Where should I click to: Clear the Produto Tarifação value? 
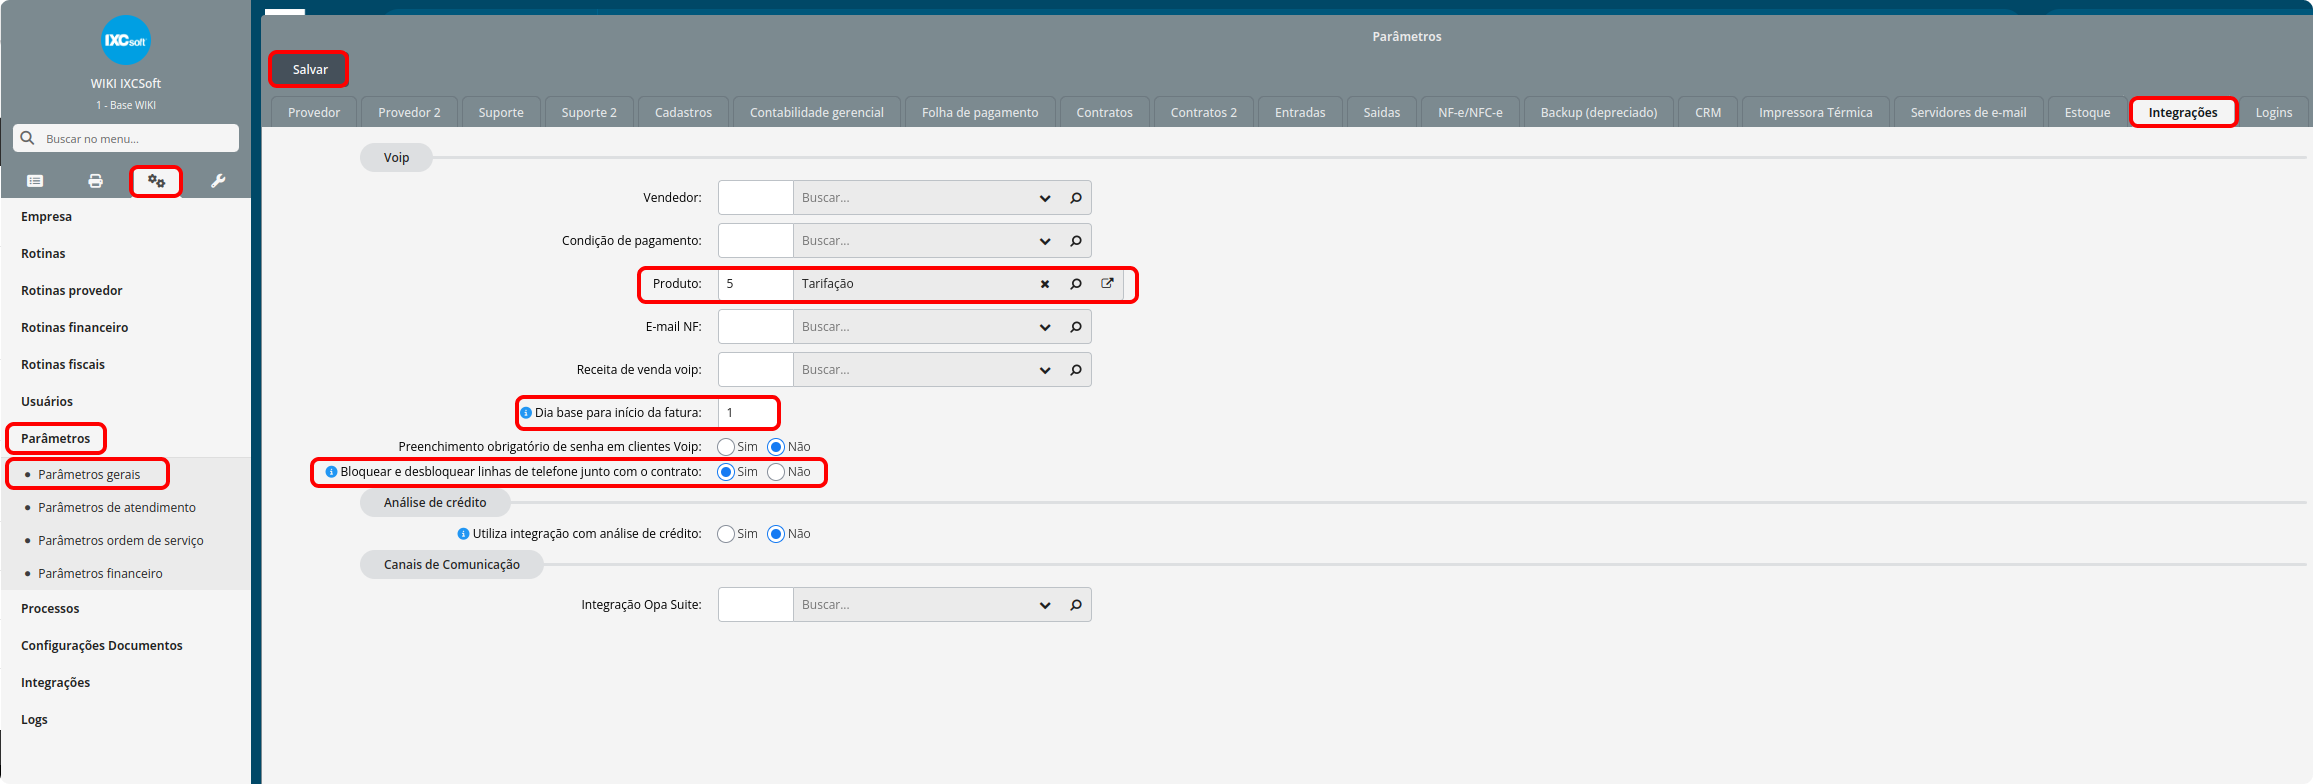[1045, 284]
